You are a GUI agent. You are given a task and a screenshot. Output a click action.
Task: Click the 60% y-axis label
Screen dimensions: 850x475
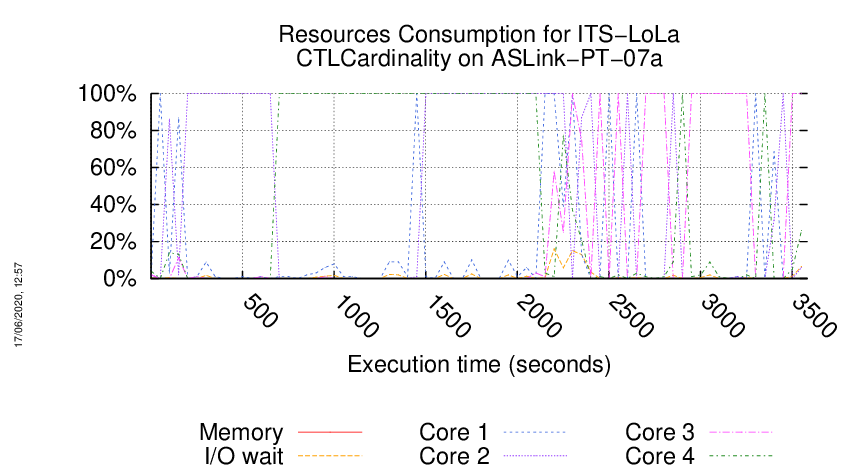click(x=113, y=168)
